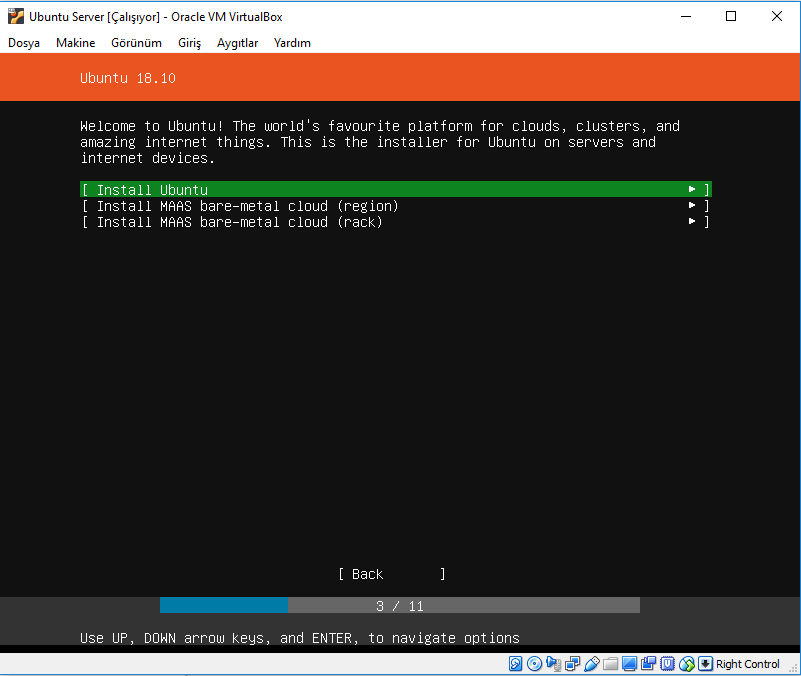The height and width of the screenshot is (676, 801).
Task: Open the Makine menu
Action: 76,43
